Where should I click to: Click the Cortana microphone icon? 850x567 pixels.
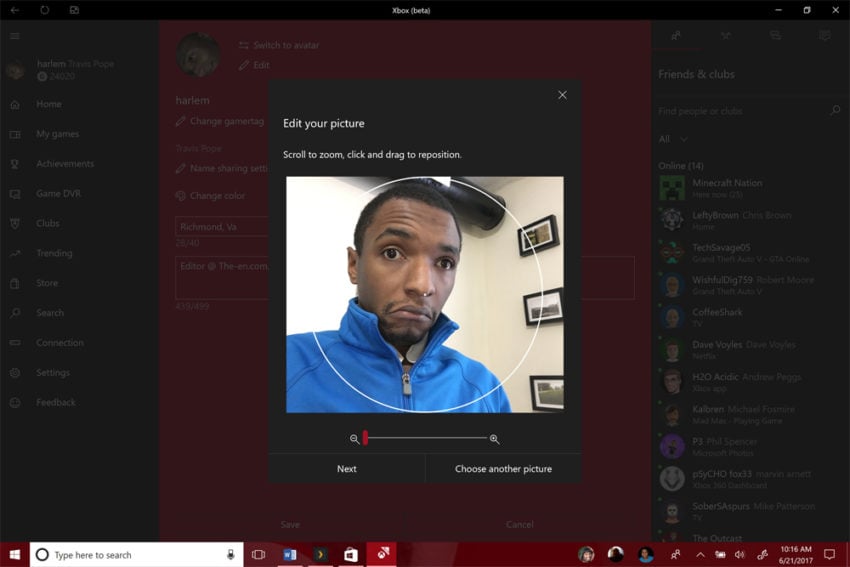[x=230, y=555]
